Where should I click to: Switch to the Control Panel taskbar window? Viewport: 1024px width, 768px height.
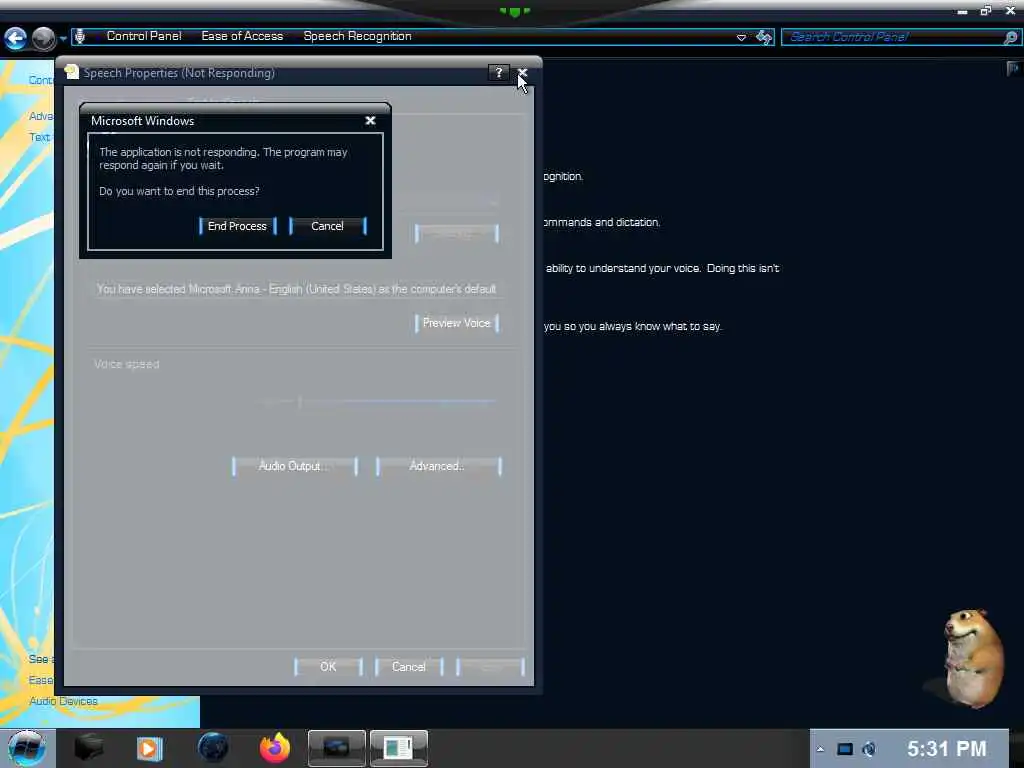click(337, 748)
